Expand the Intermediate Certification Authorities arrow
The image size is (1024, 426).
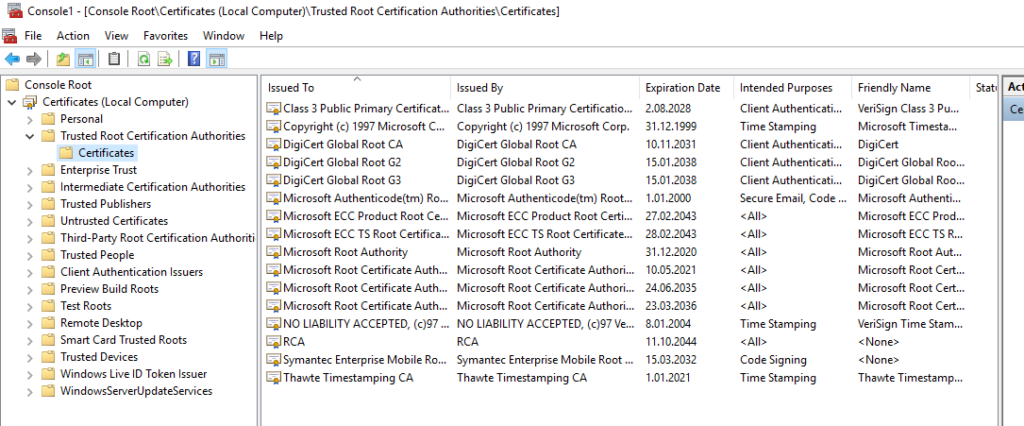click(x=29, y=188)
